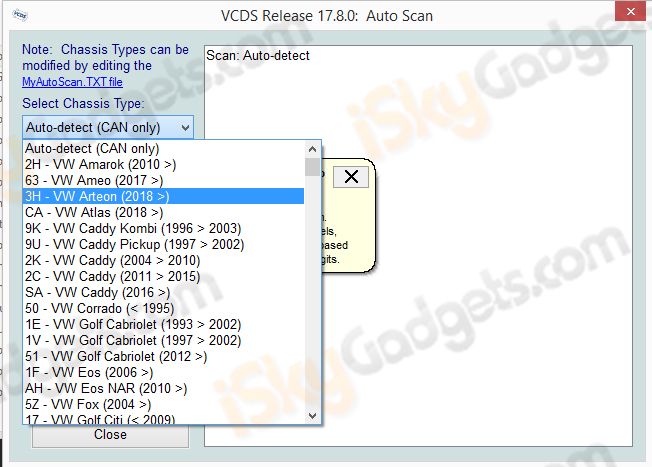Click the VCDS application icon in title bar
This screenshot has height=467, width=652.
pyautogui.click(x=20, y=15)
